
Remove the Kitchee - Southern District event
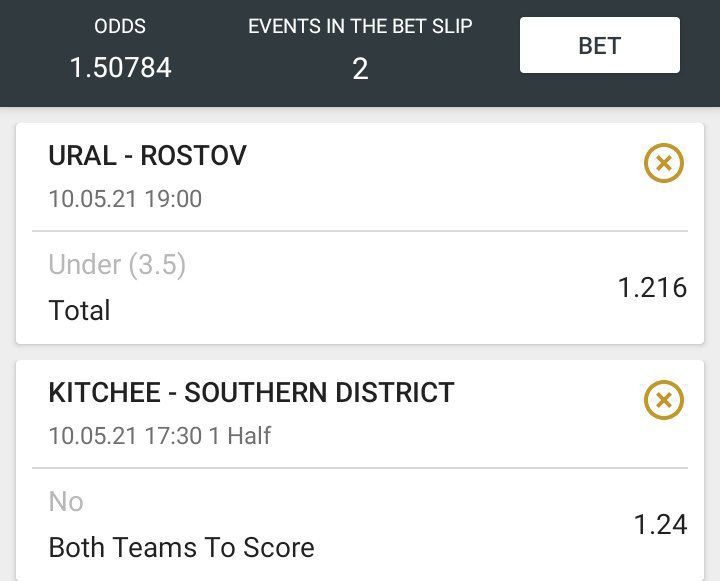pyautogui.click(x=663, y=400)
